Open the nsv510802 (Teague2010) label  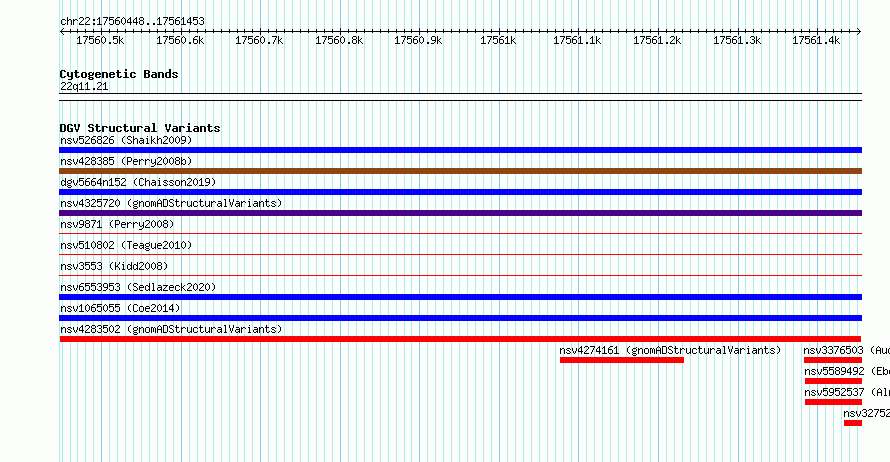[126, 245]
